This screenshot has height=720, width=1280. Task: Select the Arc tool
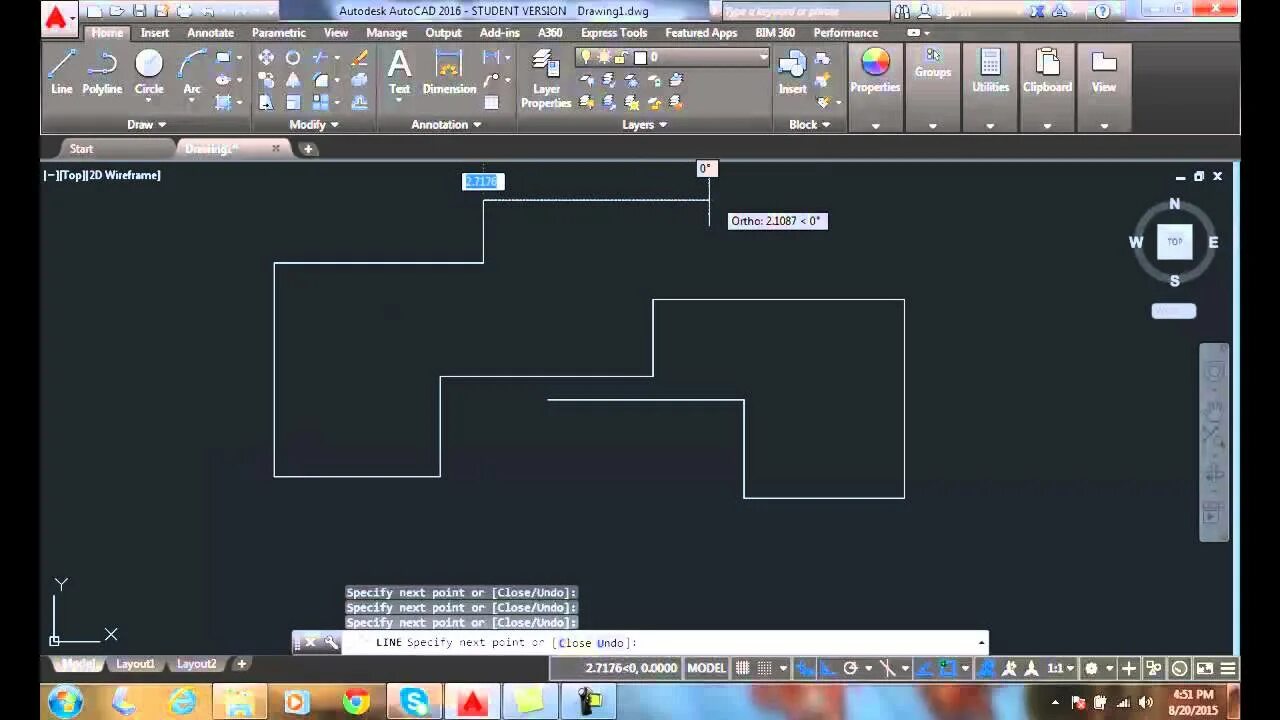(x=191, y=72)
